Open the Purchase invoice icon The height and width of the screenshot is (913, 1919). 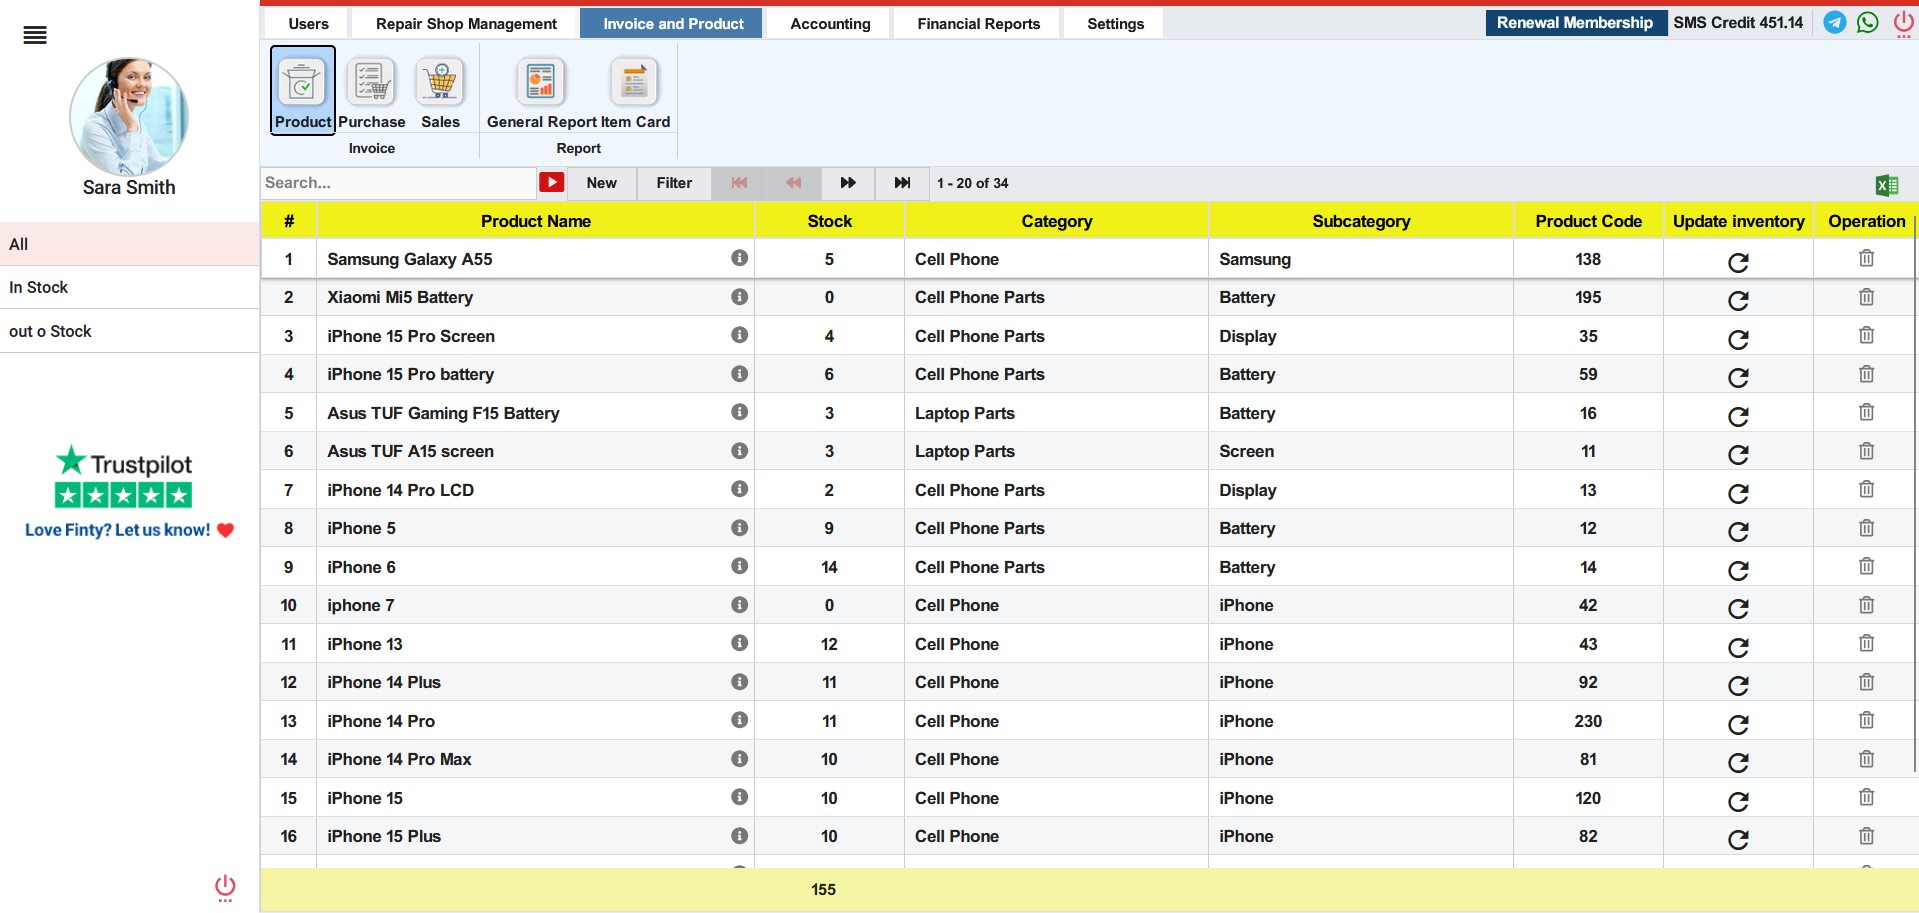coord(371,84)
